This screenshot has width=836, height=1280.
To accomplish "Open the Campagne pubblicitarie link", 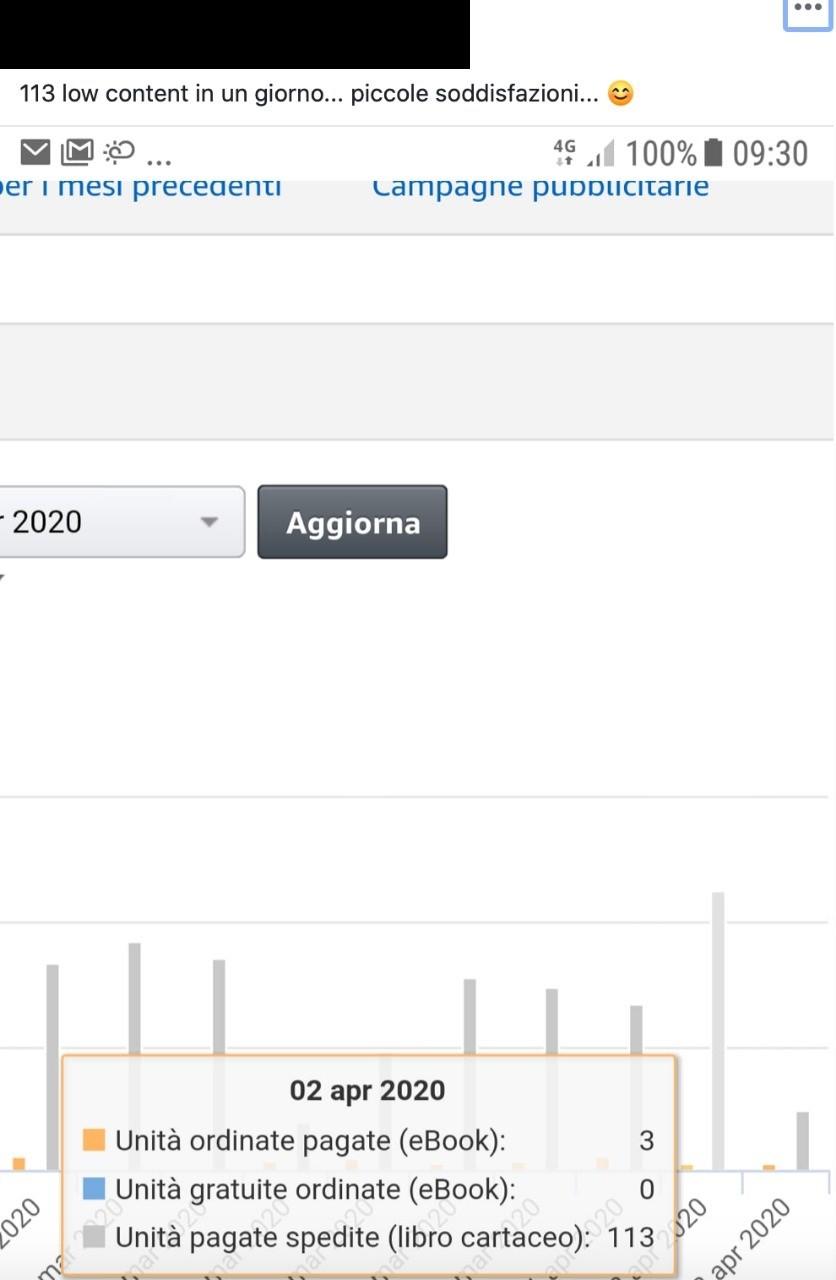I will coord(540,186).
